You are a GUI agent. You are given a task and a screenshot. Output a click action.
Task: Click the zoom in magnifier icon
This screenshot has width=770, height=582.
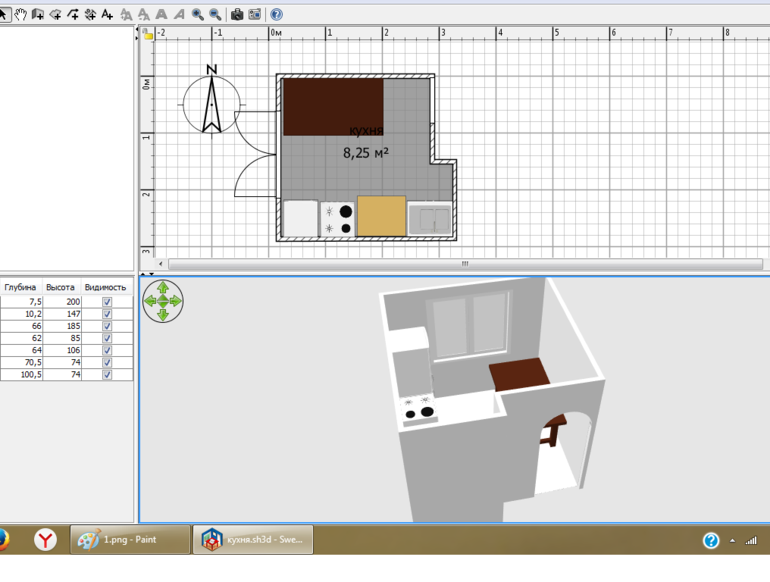(198, 14)
